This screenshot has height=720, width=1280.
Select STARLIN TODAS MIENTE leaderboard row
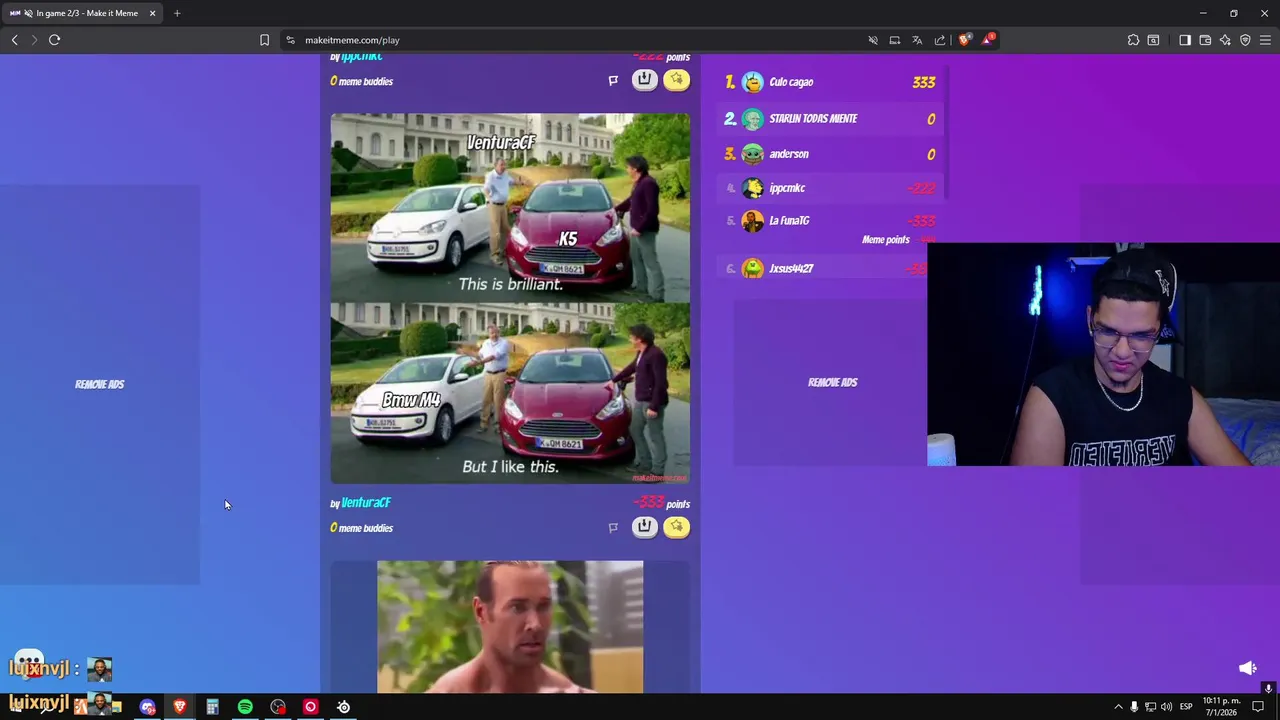[x=830, y=118]
